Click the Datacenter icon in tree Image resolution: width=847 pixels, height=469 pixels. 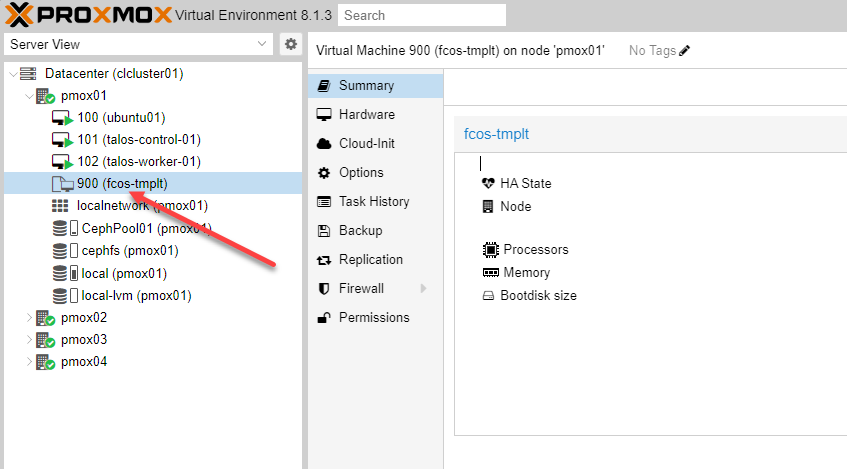[28, 74]
